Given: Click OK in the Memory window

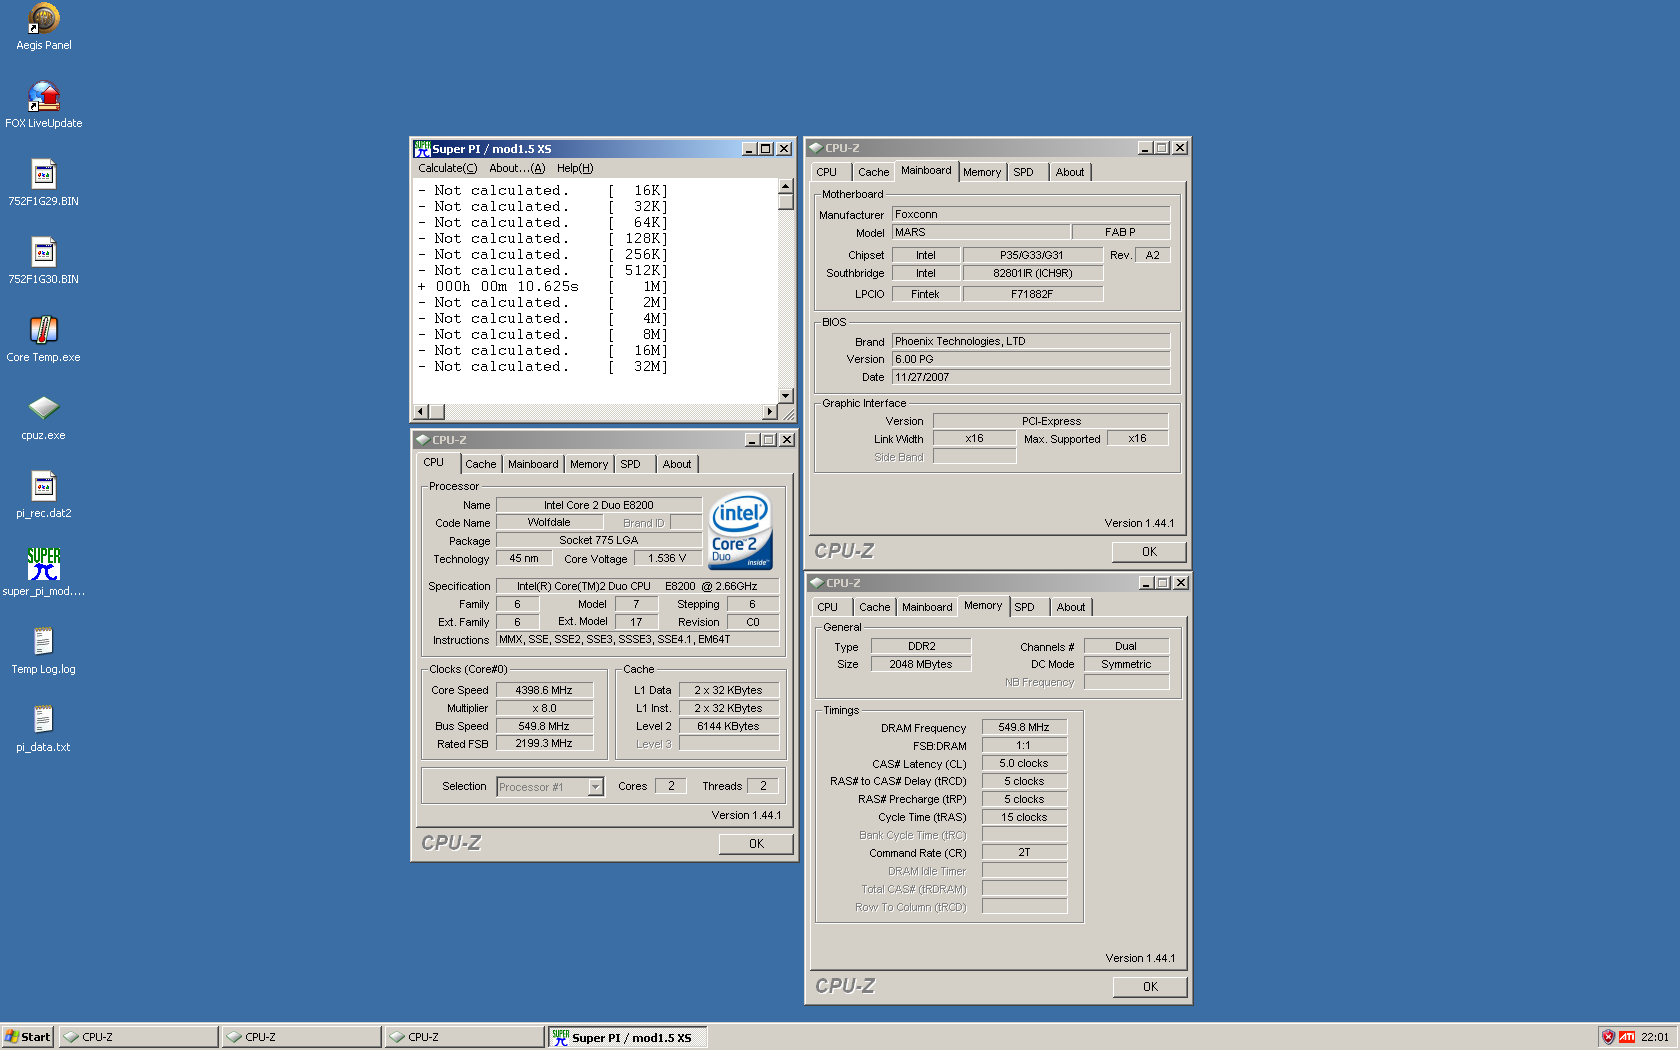Looking at the screenshot, I should [1150, 987].
